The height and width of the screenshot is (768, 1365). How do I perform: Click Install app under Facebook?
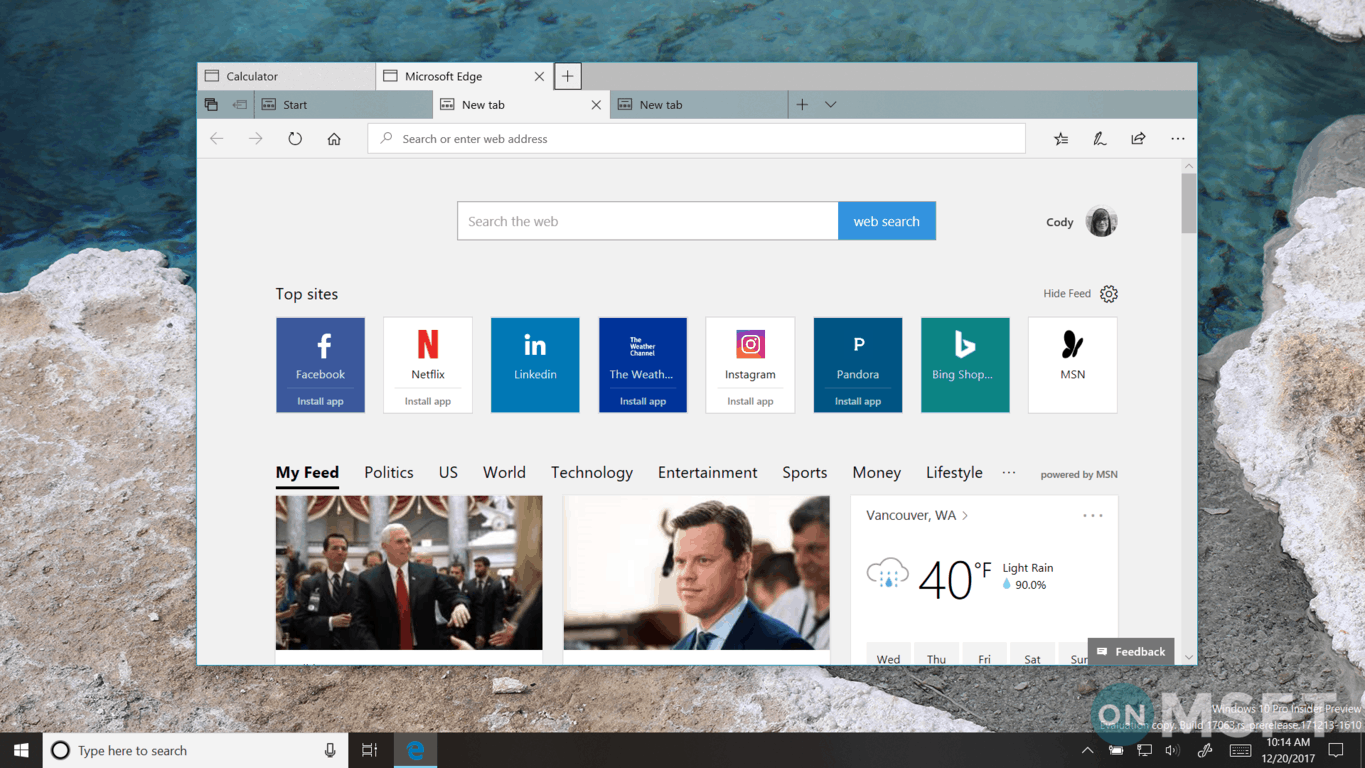tap(320, 401)
